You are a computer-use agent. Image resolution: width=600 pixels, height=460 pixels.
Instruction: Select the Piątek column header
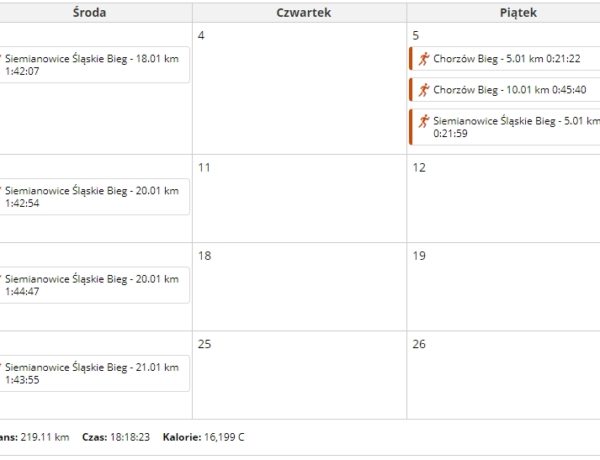[x=518, y=13]
